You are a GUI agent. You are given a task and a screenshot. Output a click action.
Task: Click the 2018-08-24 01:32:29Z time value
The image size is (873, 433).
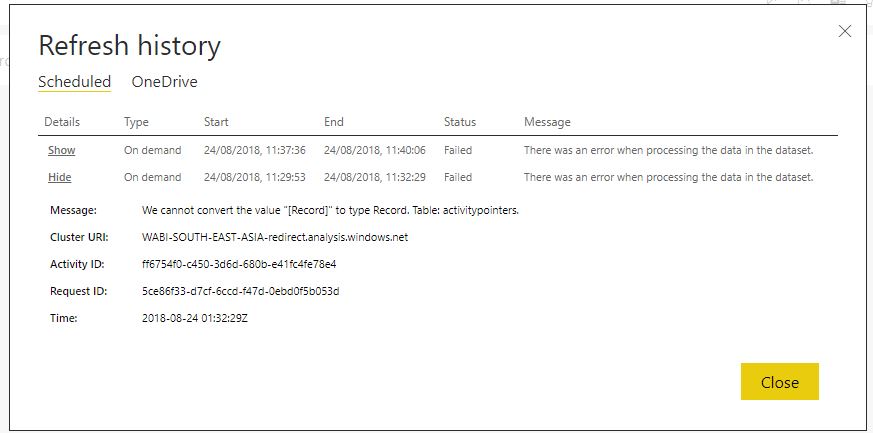195,318
